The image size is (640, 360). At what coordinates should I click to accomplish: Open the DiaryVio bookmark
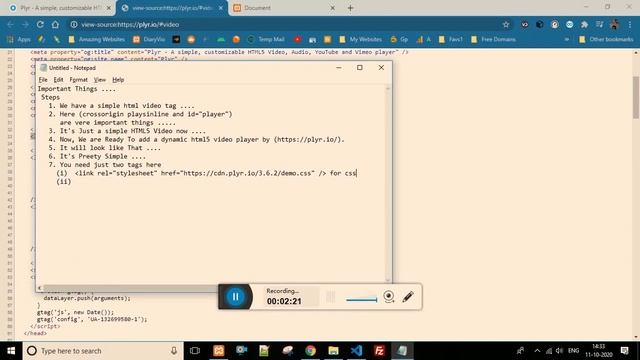coord(149,39)
